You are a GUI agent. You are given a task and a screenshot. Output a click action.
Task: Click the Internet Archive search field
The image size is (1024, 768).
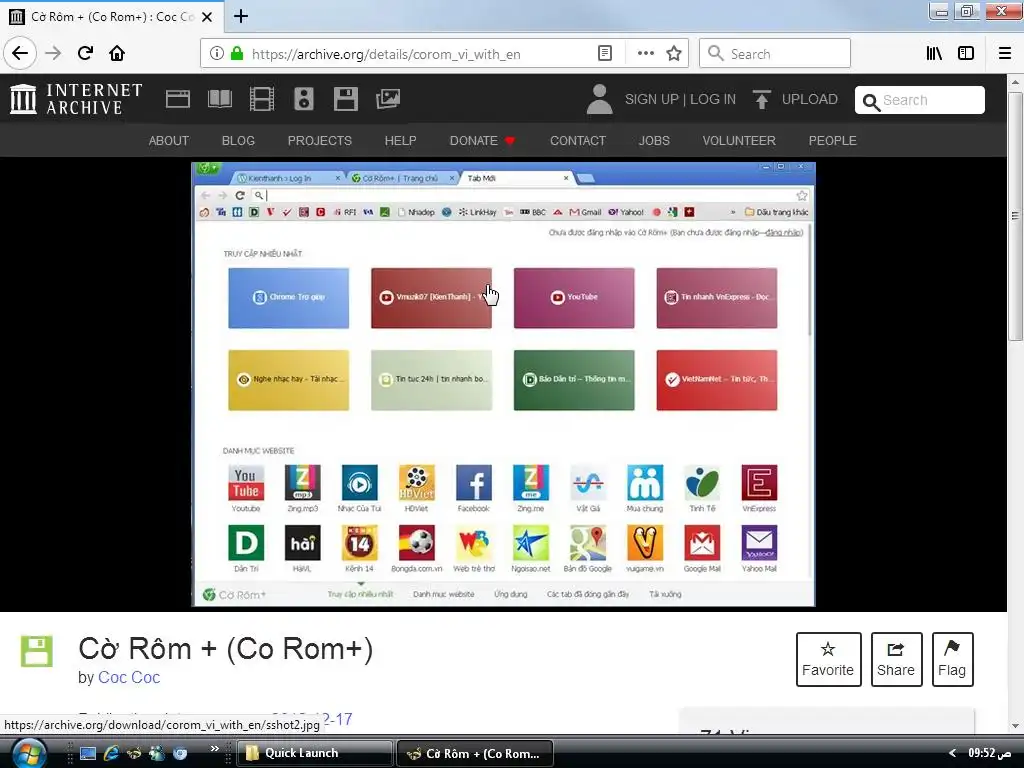pos(920,100)
